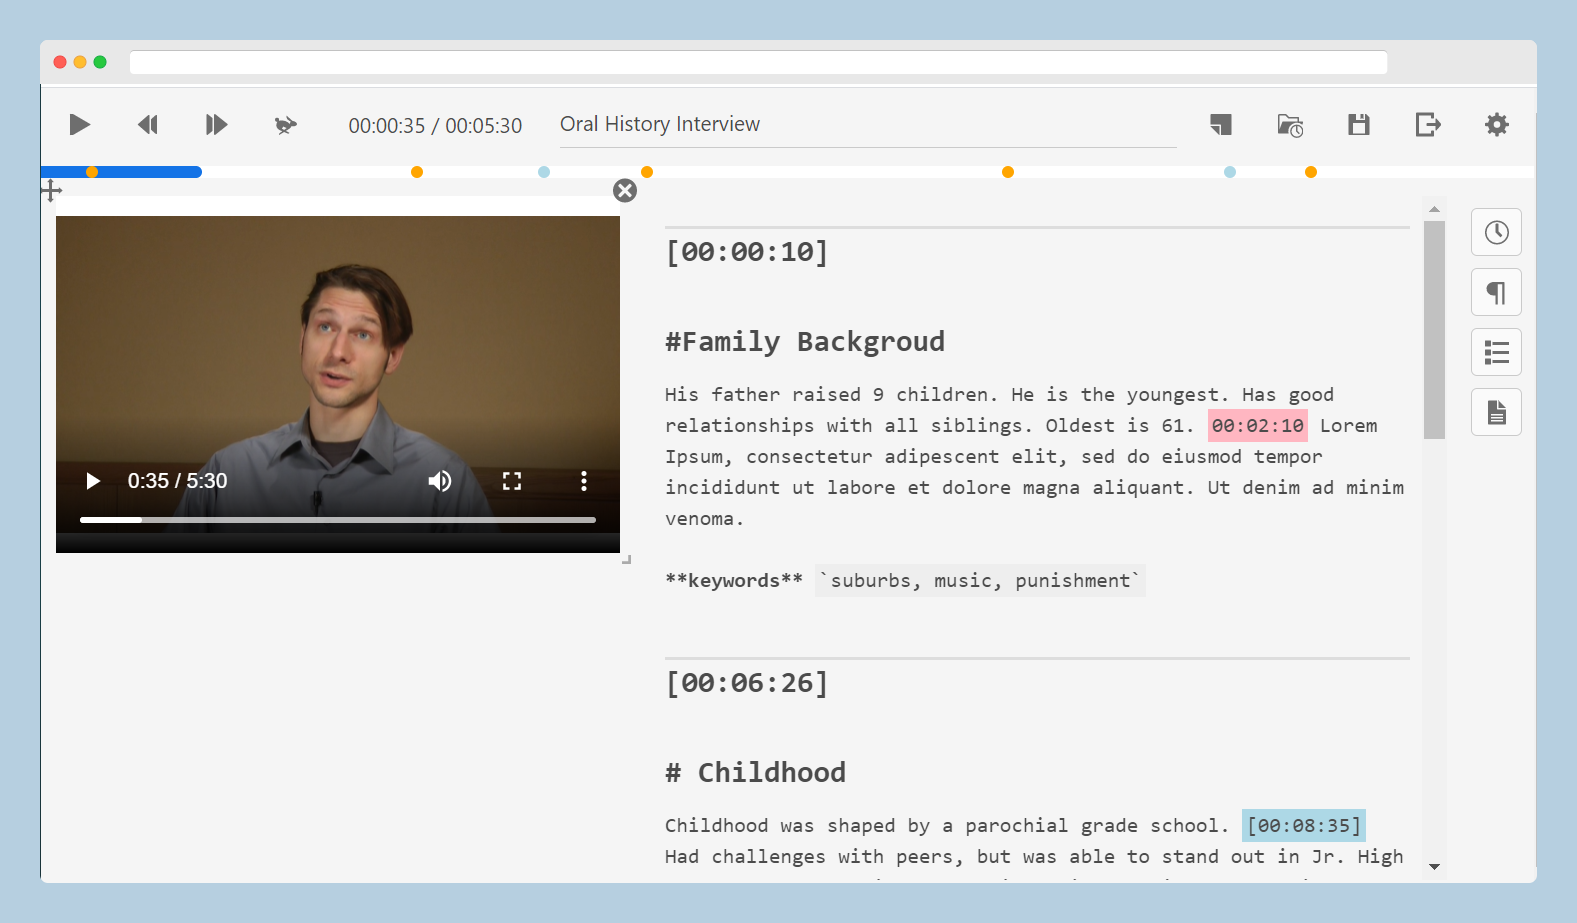Open the video's three-dot options menu
1577x923 pixels.
coord(584,481)
